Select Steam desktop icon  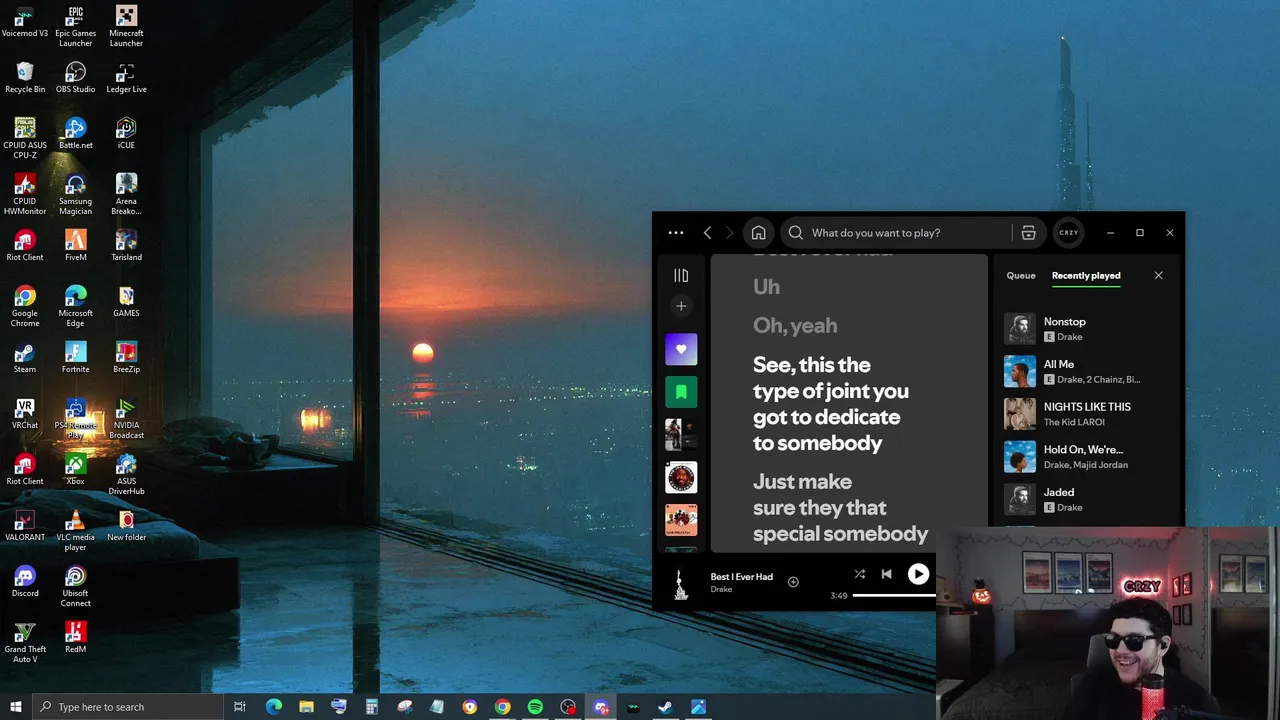click(x=25, y=358)
